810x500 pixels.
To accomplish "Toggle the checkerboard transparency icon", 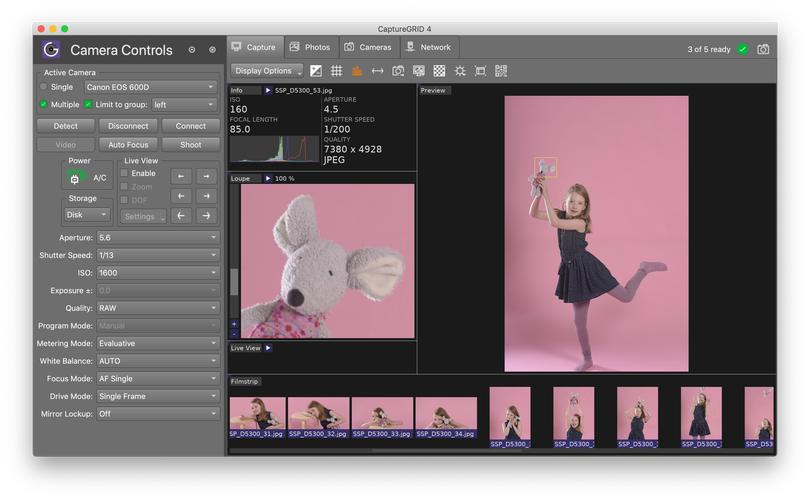I will click(439, 71).
